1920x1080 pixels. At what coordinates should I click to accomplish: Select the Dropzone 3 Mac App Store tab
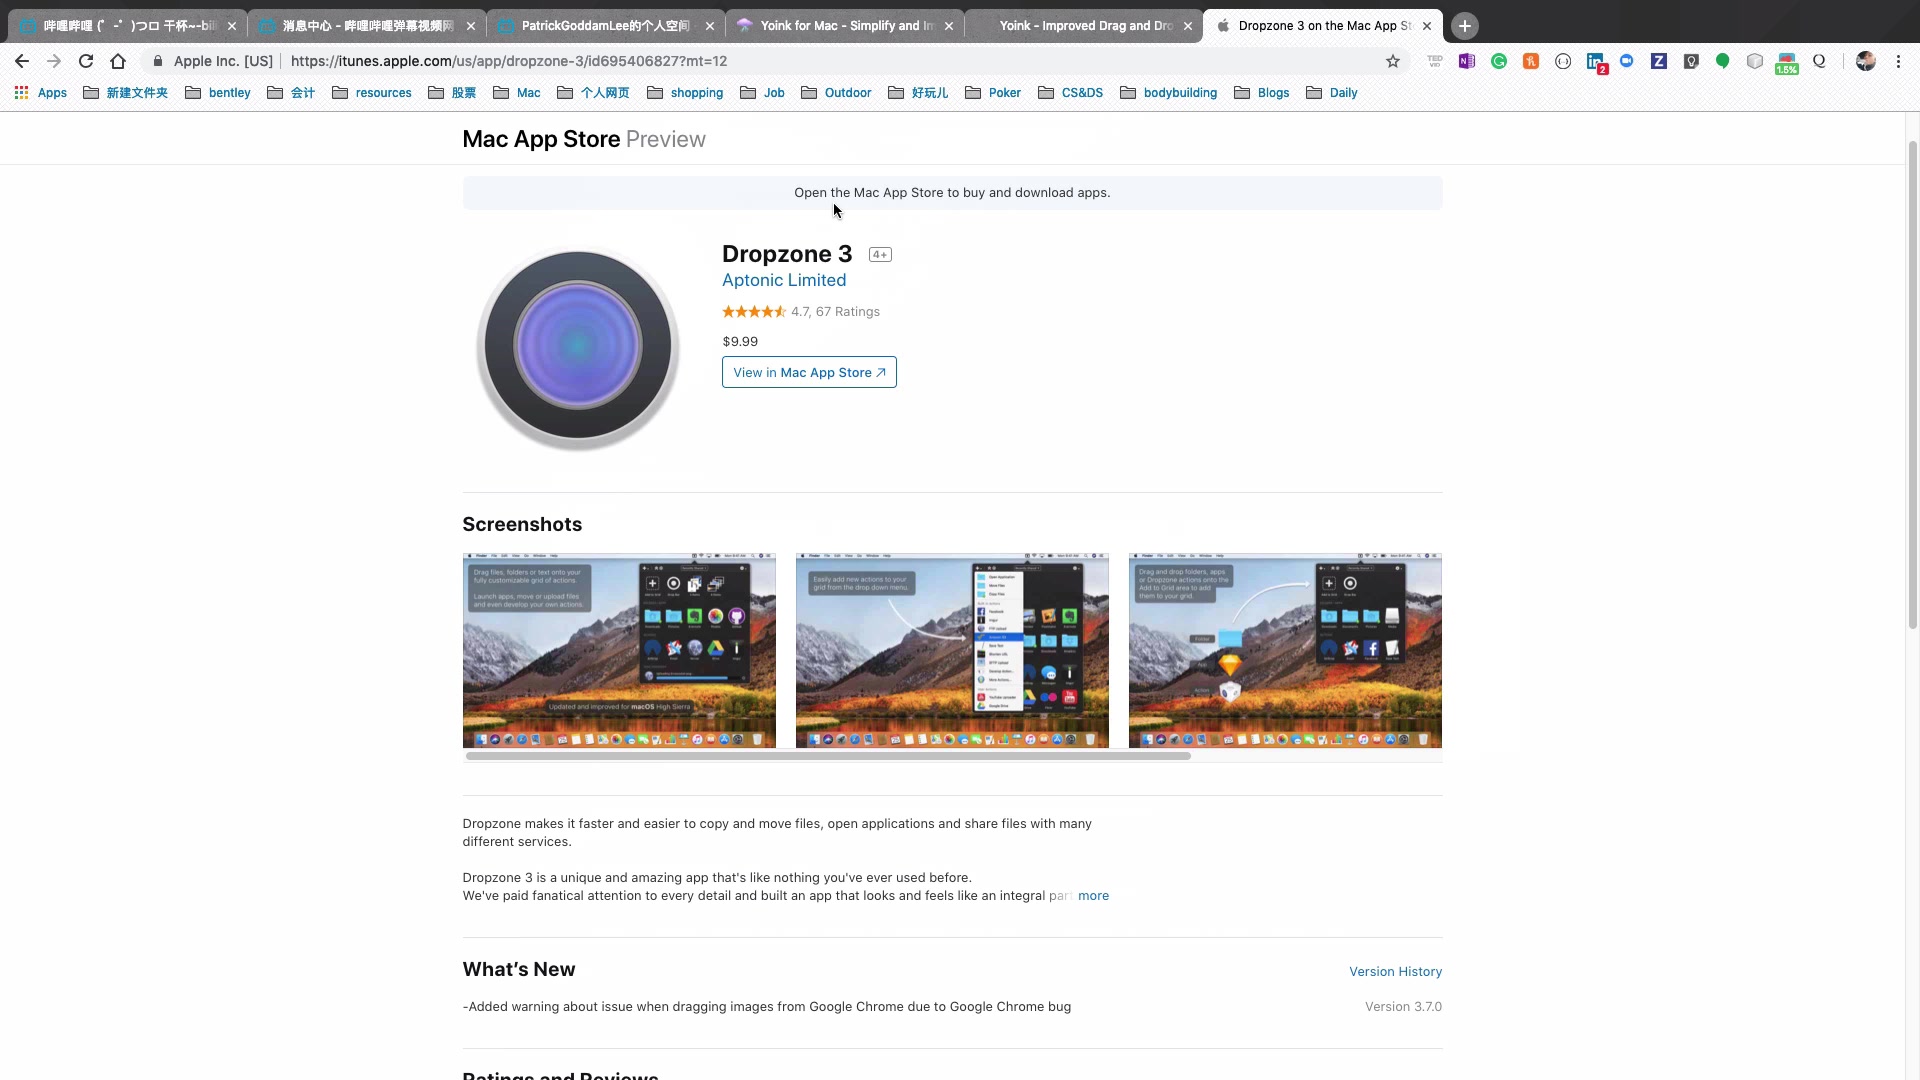(1323, 26)
